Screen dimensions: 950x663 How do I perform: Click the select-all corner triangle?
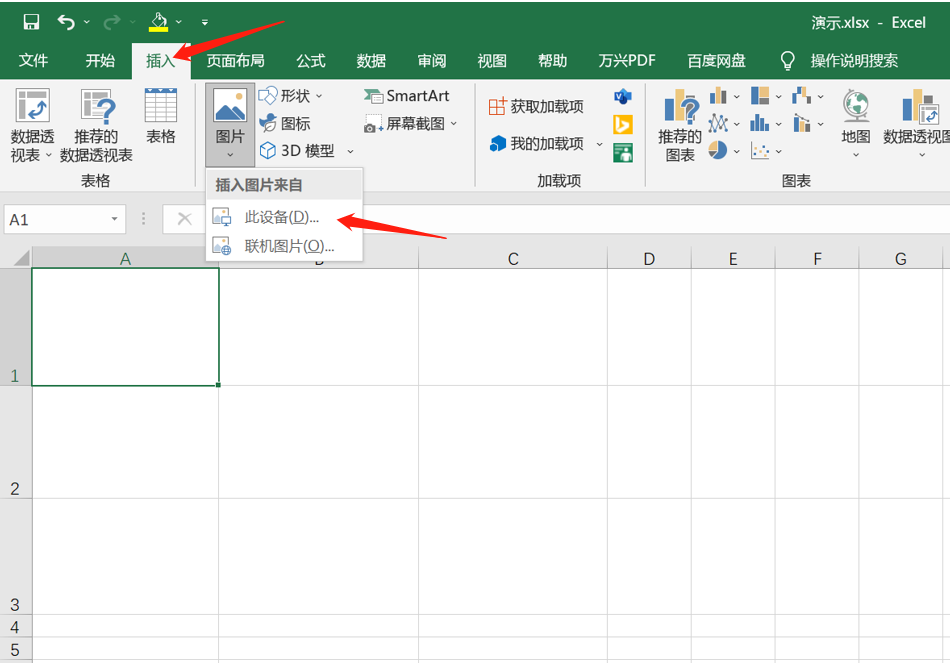tap(22, 259)
